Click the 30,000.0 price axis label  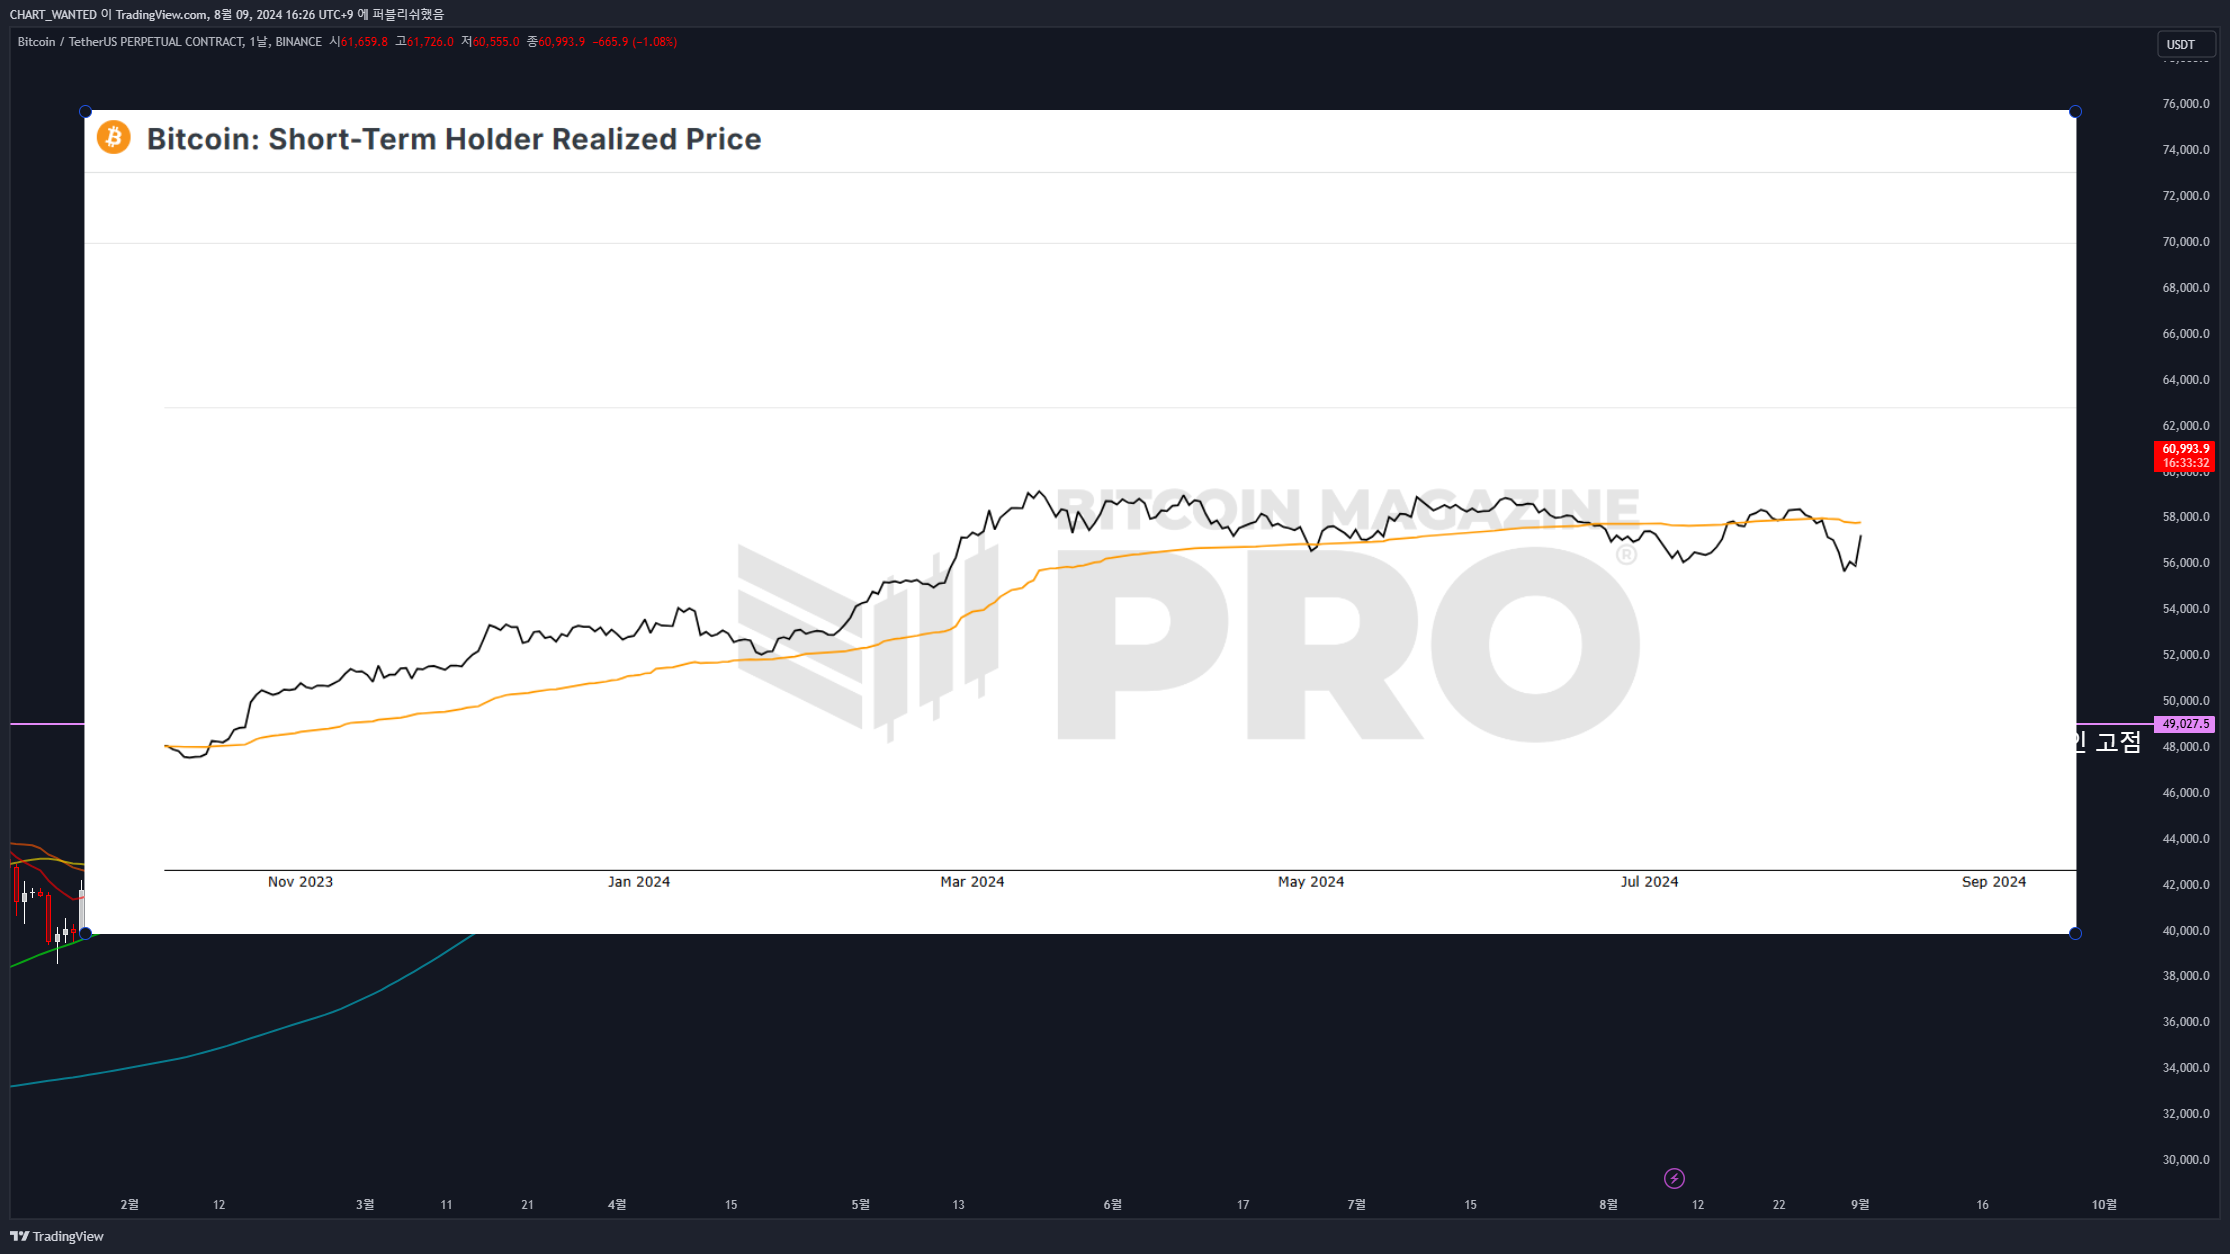coord(2186,1160)
